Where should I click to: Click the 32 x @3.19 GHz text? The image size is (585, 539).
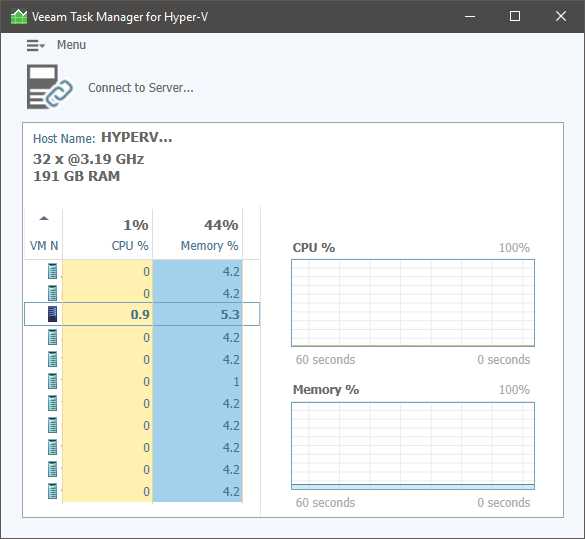pyautogui.click(x=88, y=159)
